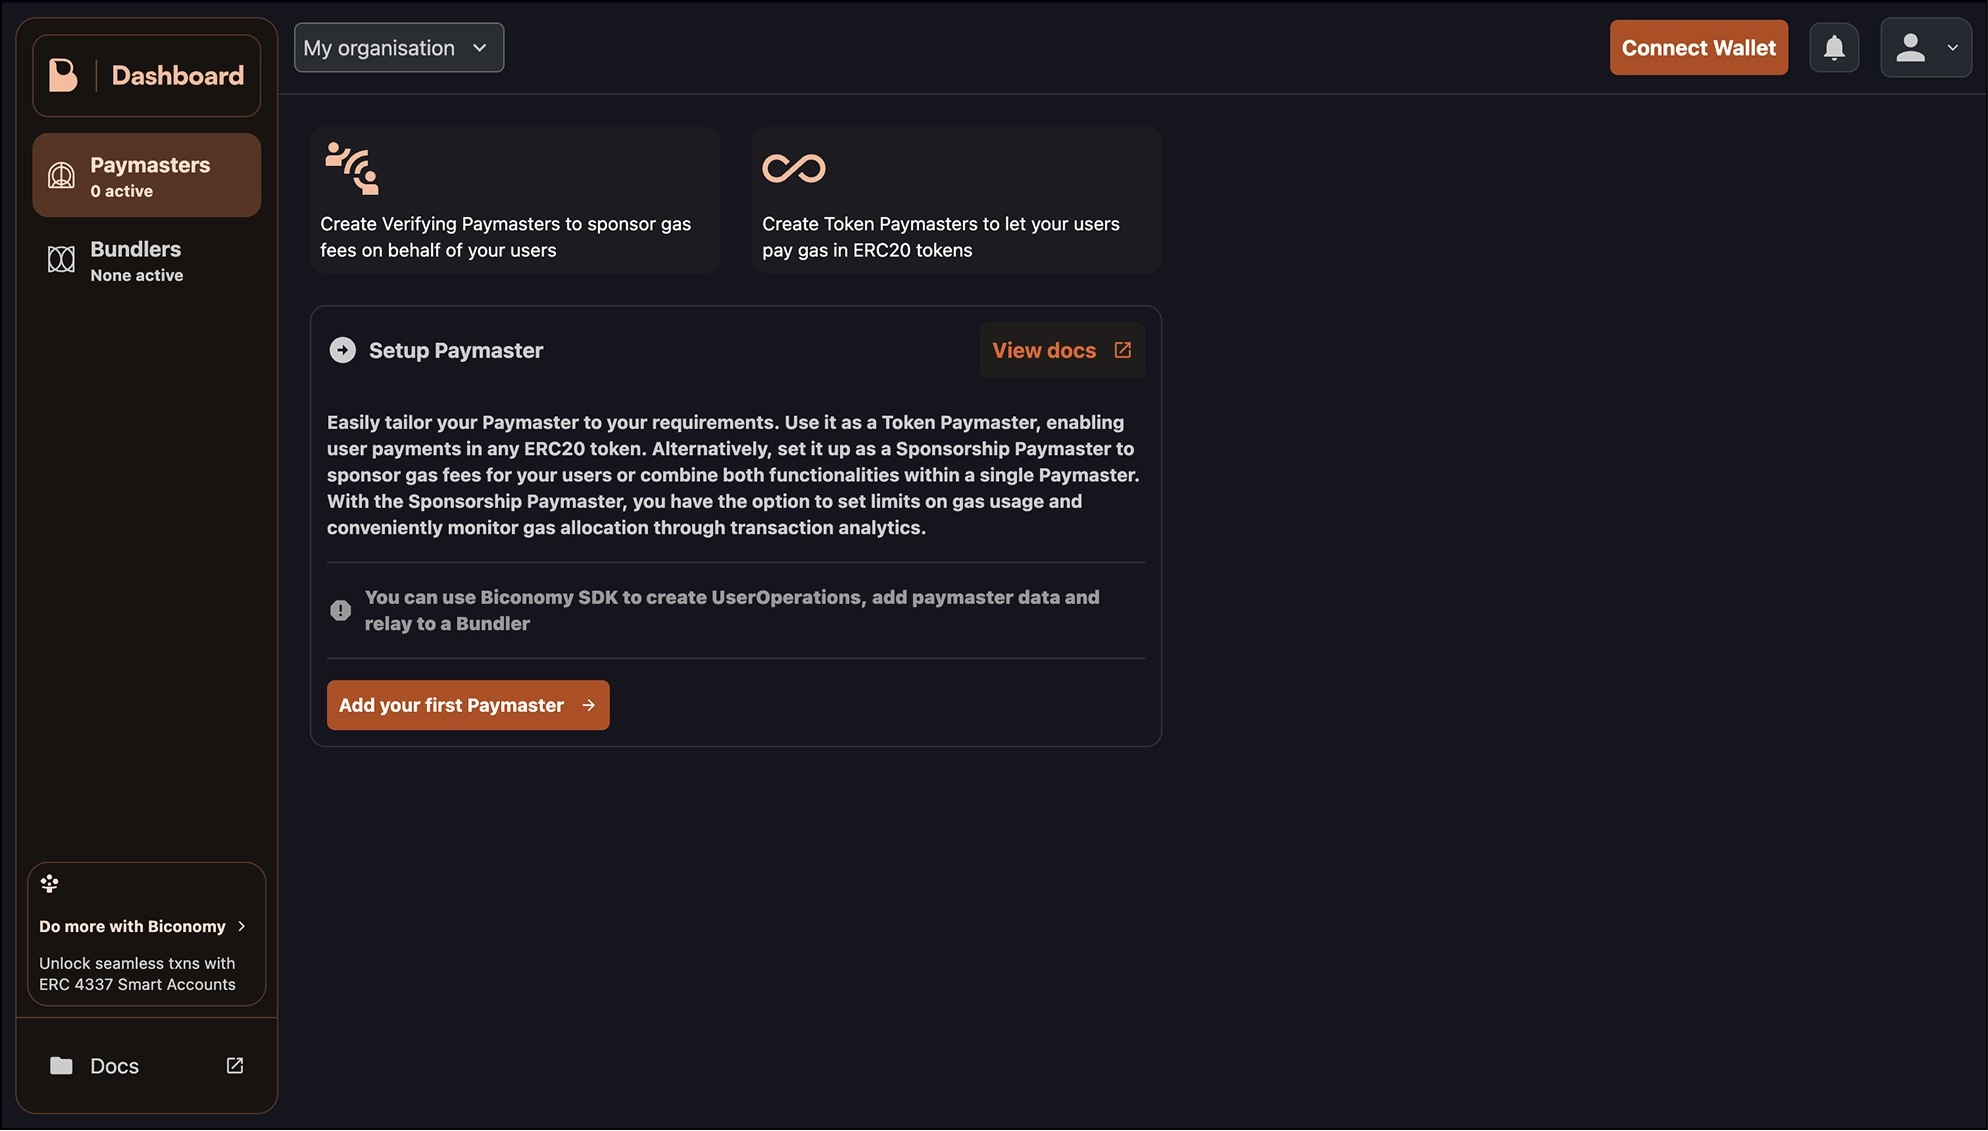
Task: Click the sparkle icon in Biconomy promo card
Action: click(x=49, y=883)
